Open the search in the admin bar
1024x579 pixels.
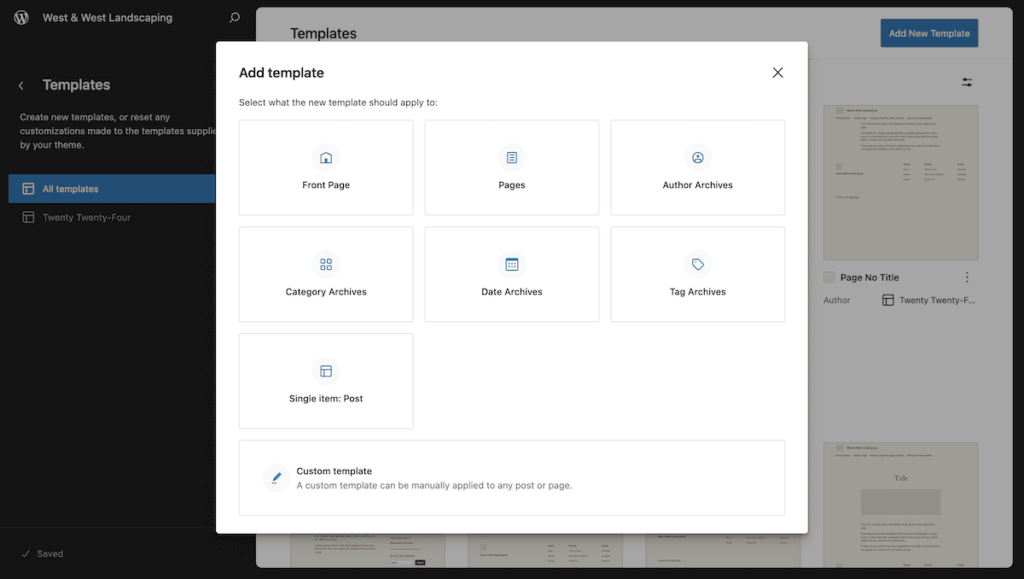pos(233,17)
